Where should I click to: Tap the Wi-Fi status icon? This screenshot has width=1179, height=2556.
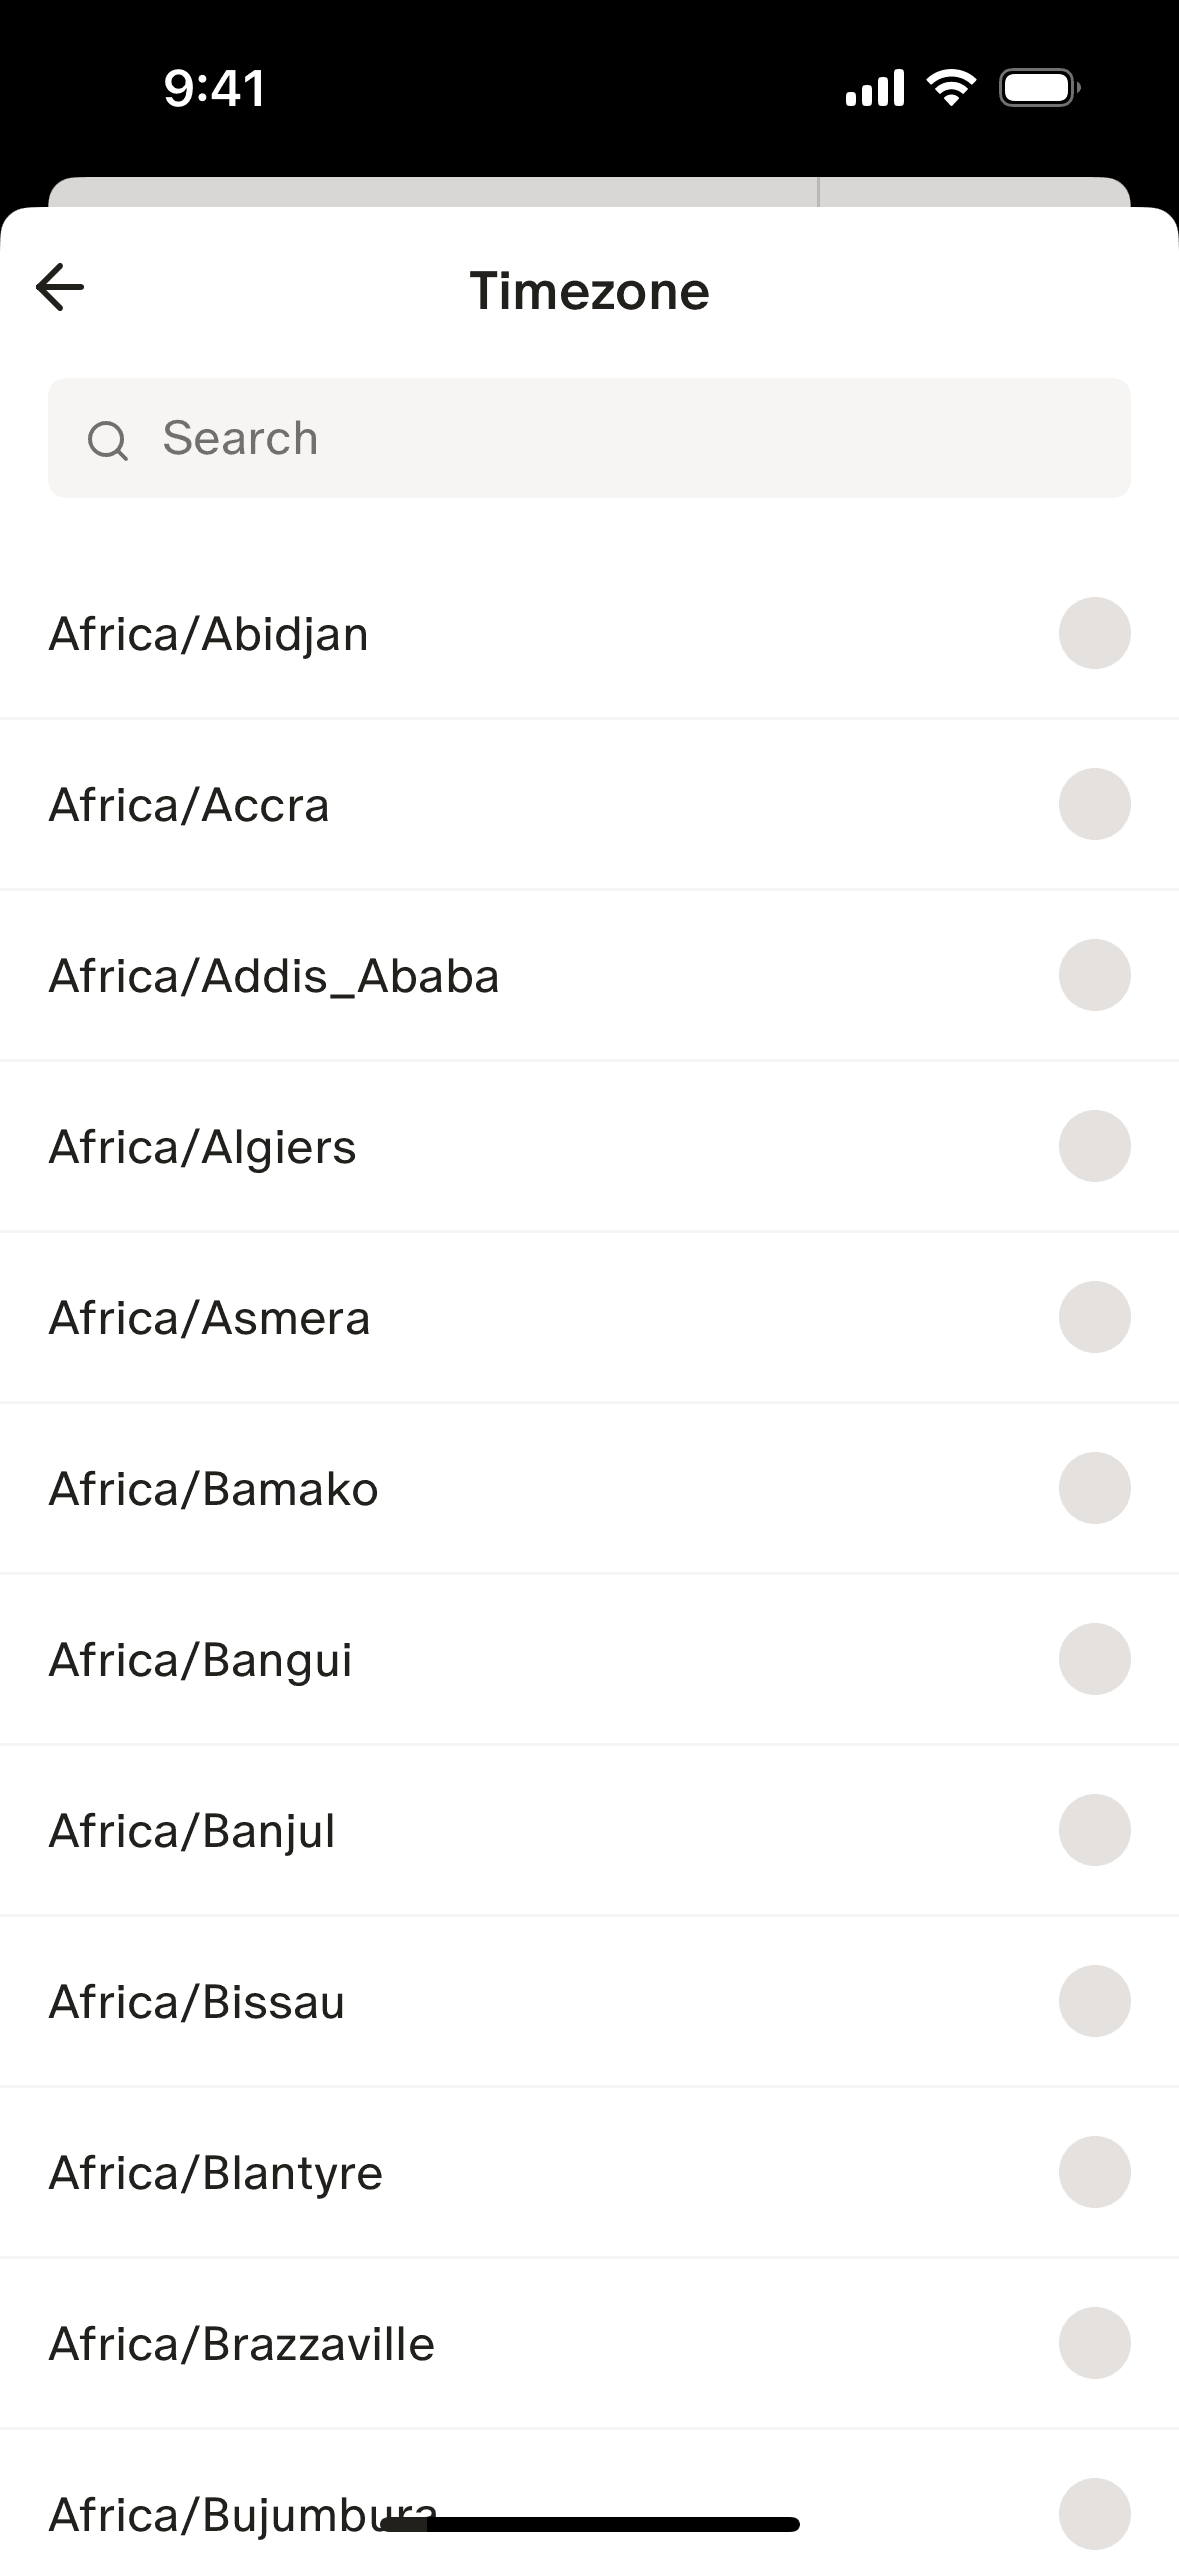tap(951, 88)
